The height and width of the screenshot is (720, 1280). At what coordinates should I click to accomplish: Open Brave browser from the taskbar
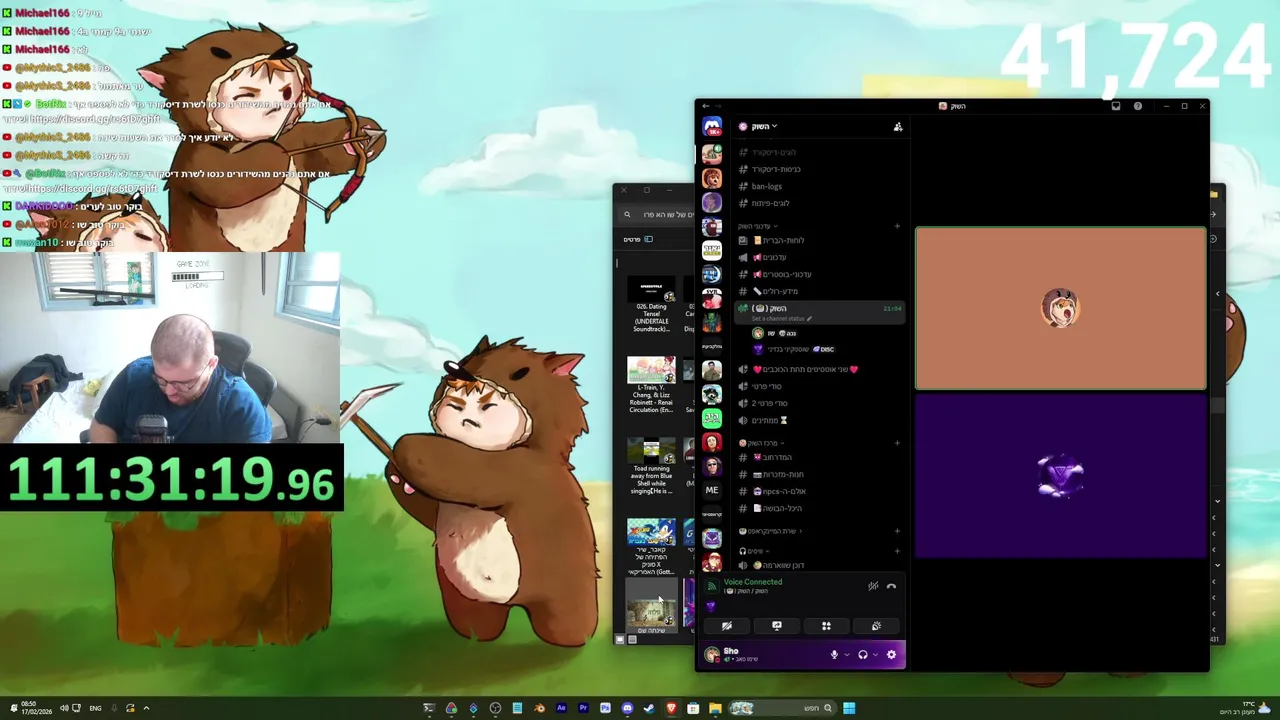tap(671, 708)
